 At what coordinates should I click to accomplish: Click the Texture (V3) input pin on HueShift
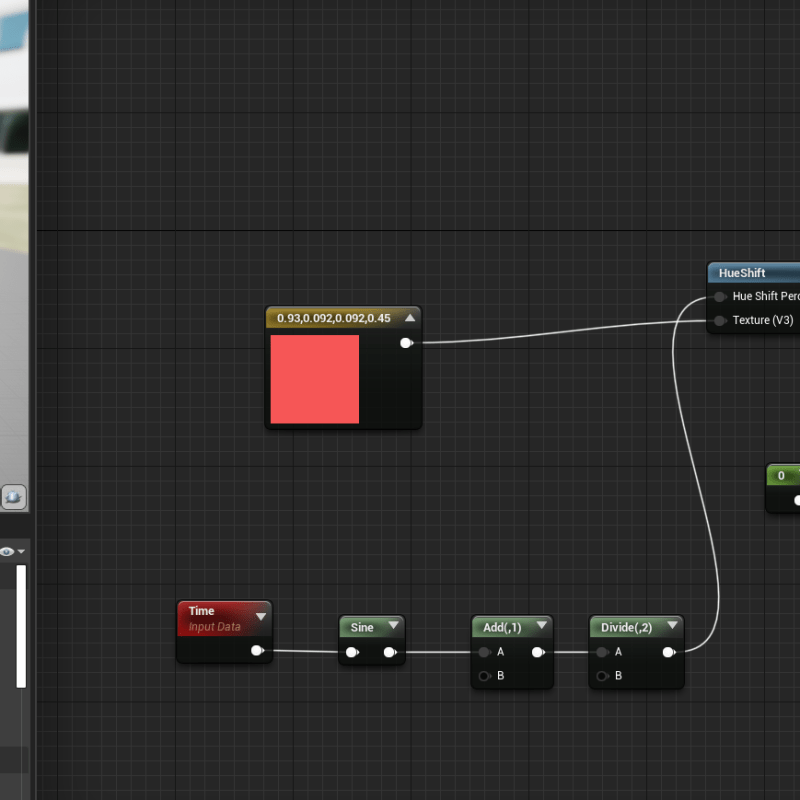tap(720, 321)
